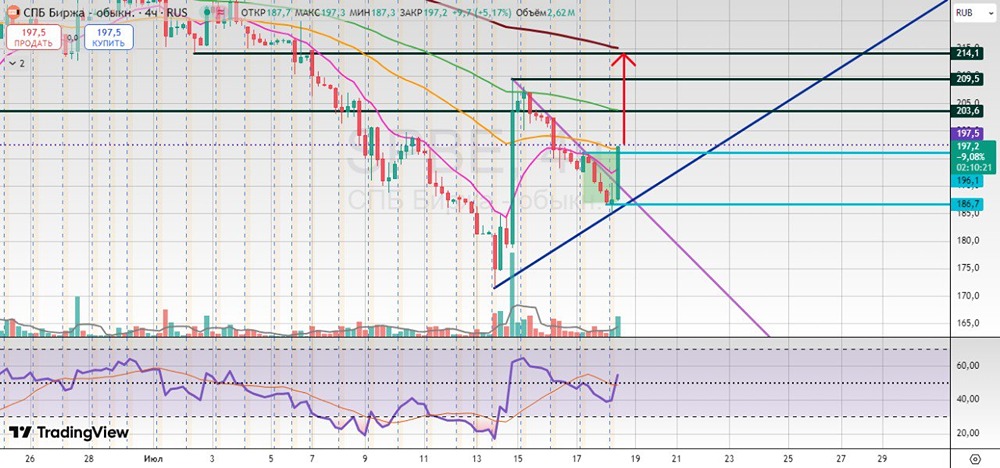The width and height of the screenshot is (1000, 468).
Task: Click the 29 date label on time axis
Action: (882, 458)
